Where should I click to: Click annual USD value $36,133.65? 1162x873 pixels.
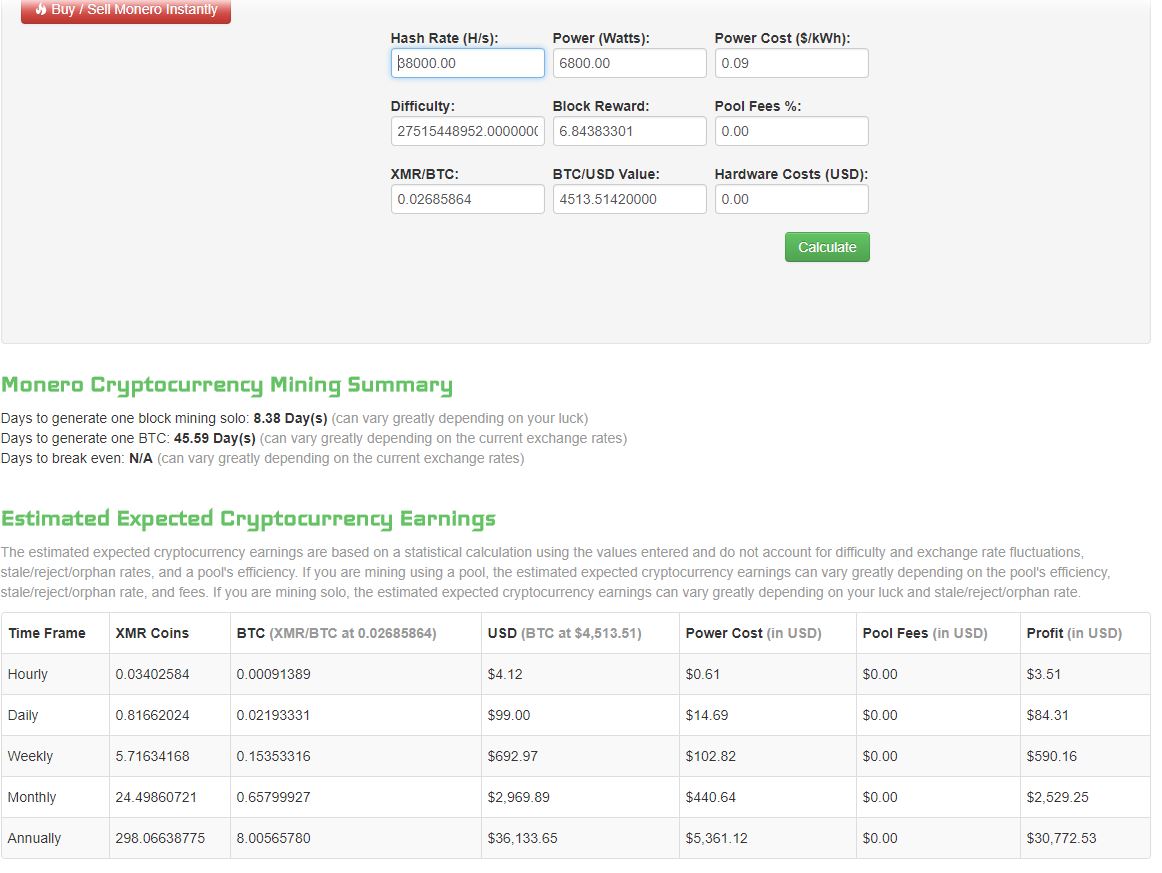click(x=522, y=838)
